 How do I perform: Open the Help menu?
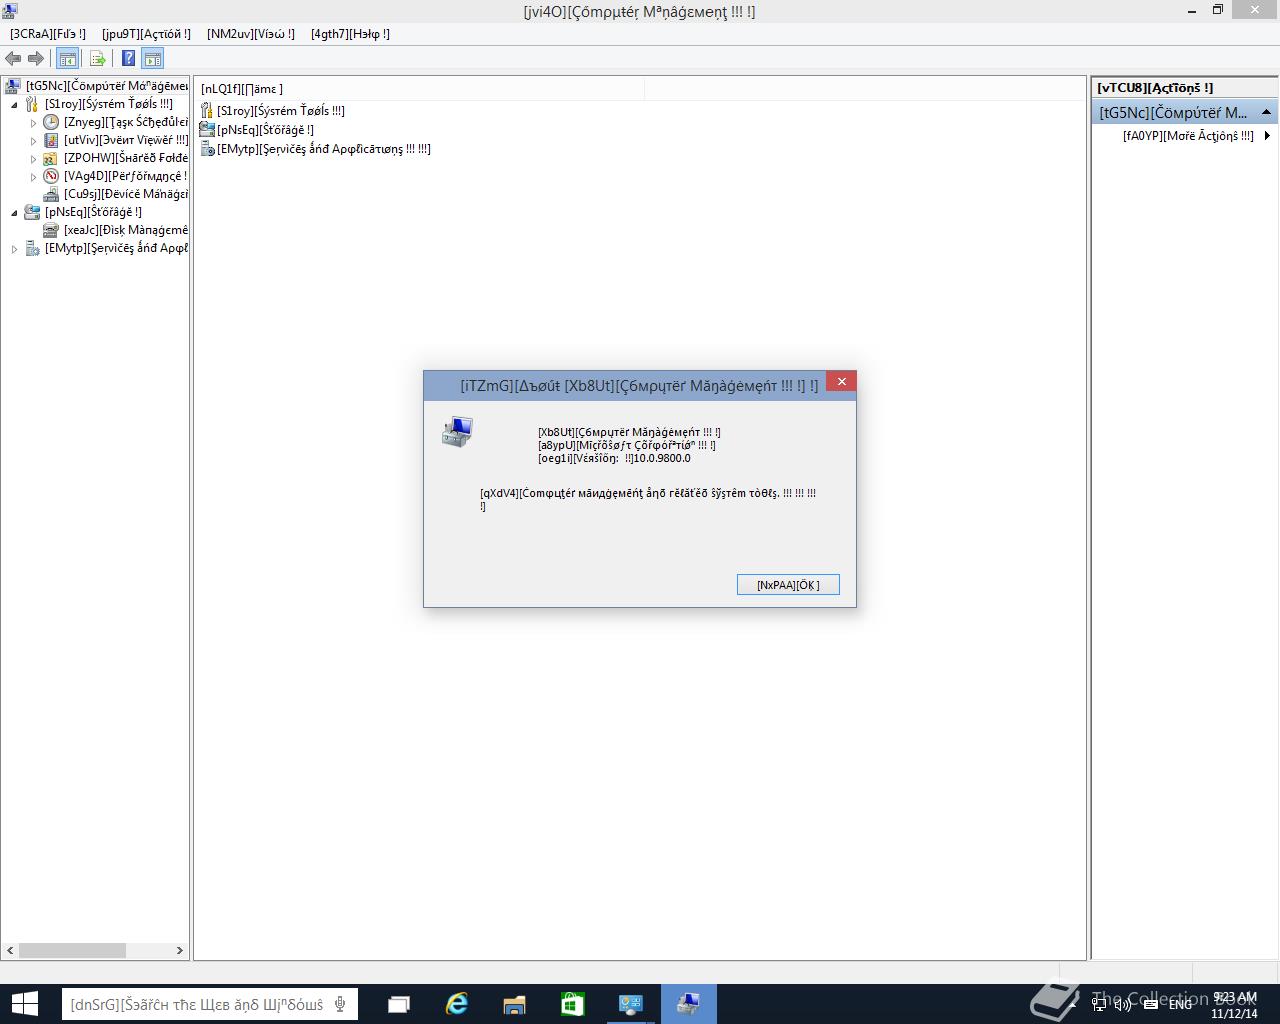click(x=350, y=34)
